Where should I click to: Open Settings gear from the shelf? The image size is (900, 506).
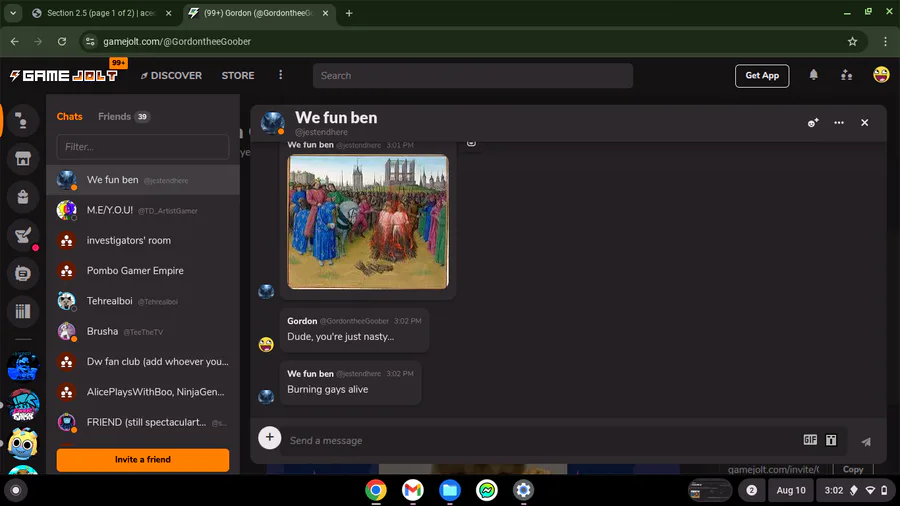(x=523, y=490)
